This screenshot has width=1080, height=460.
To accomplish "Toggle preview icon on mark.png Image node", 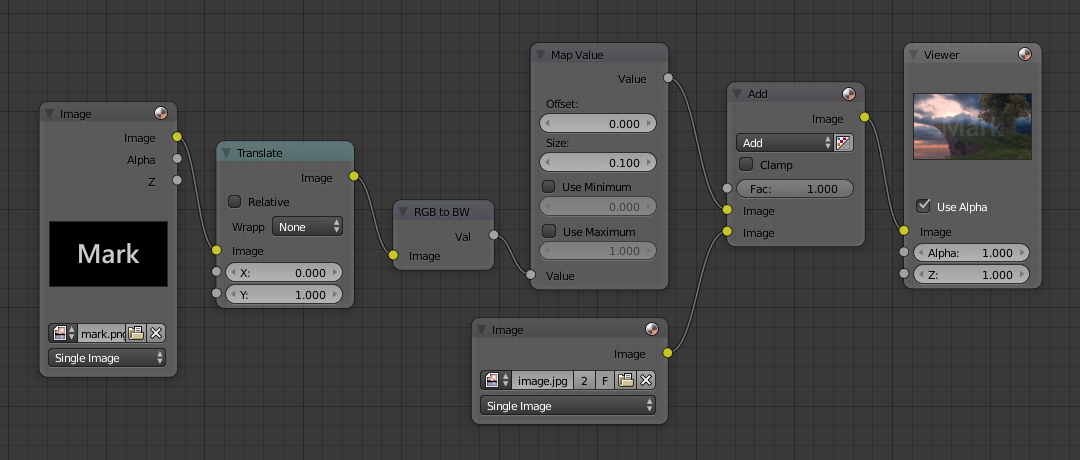I will point(160,114).
